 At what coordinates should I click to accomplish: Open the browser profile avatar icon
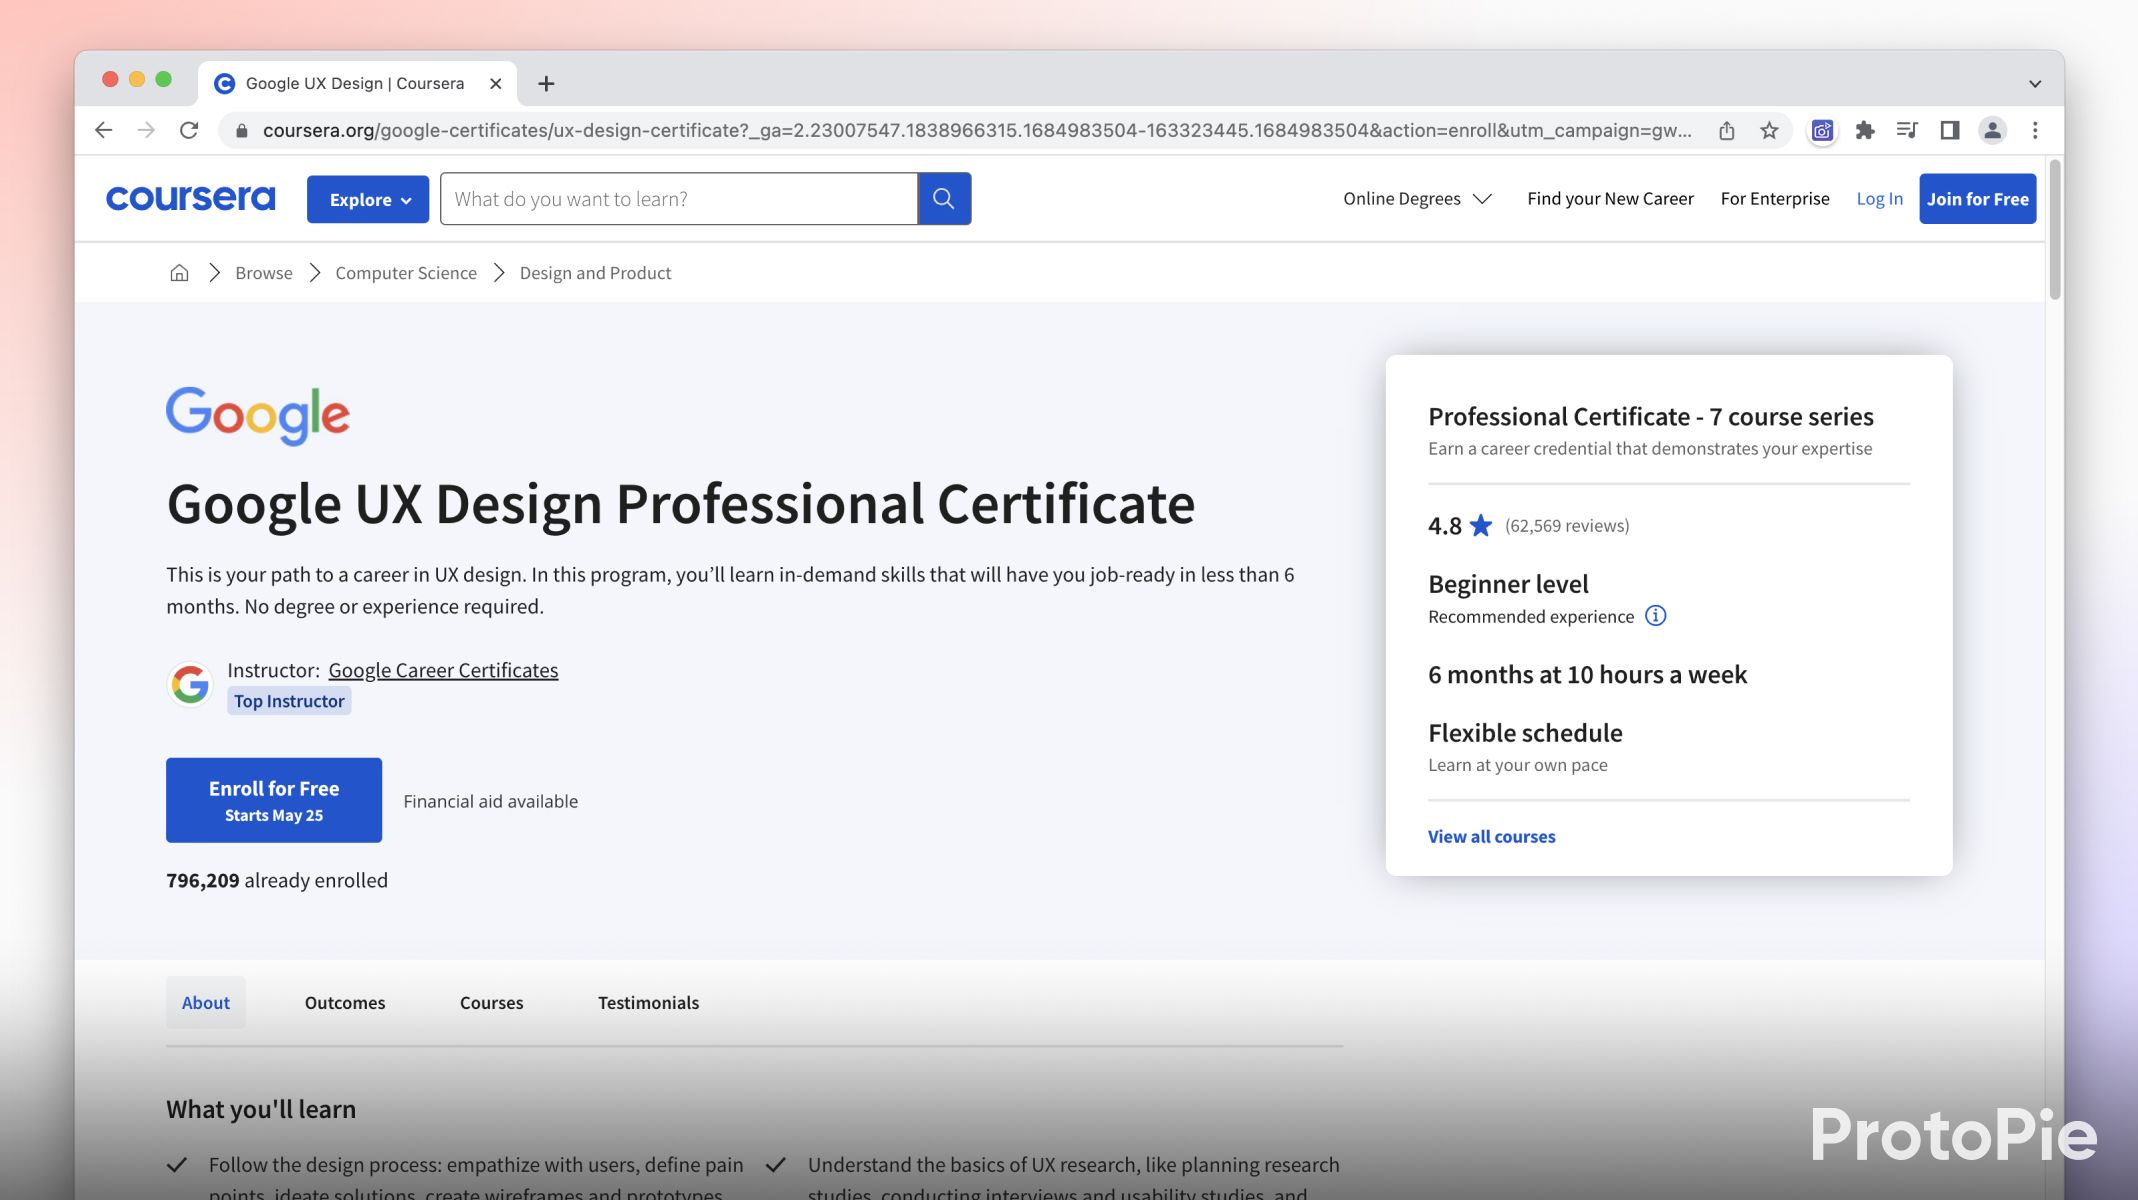[1992, 130]
